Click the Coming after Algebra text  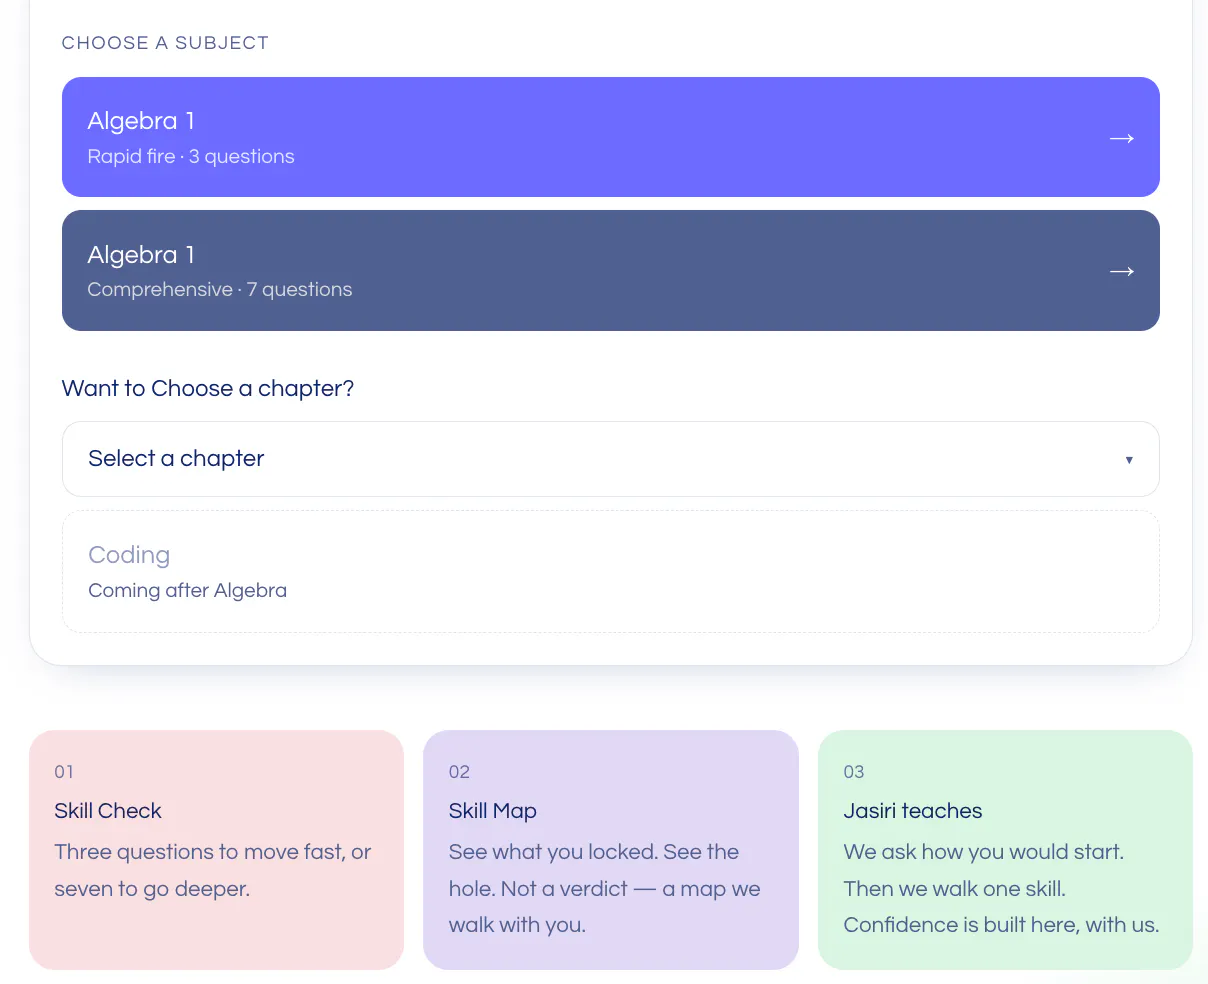point(187,590)
